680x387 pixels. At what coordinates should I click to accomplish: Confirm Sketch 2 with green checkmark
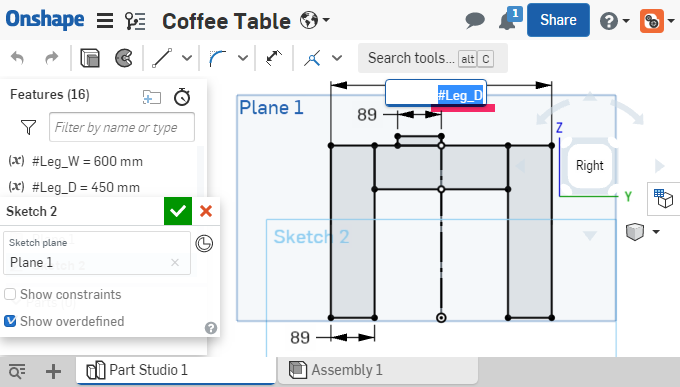coord(178,211)
